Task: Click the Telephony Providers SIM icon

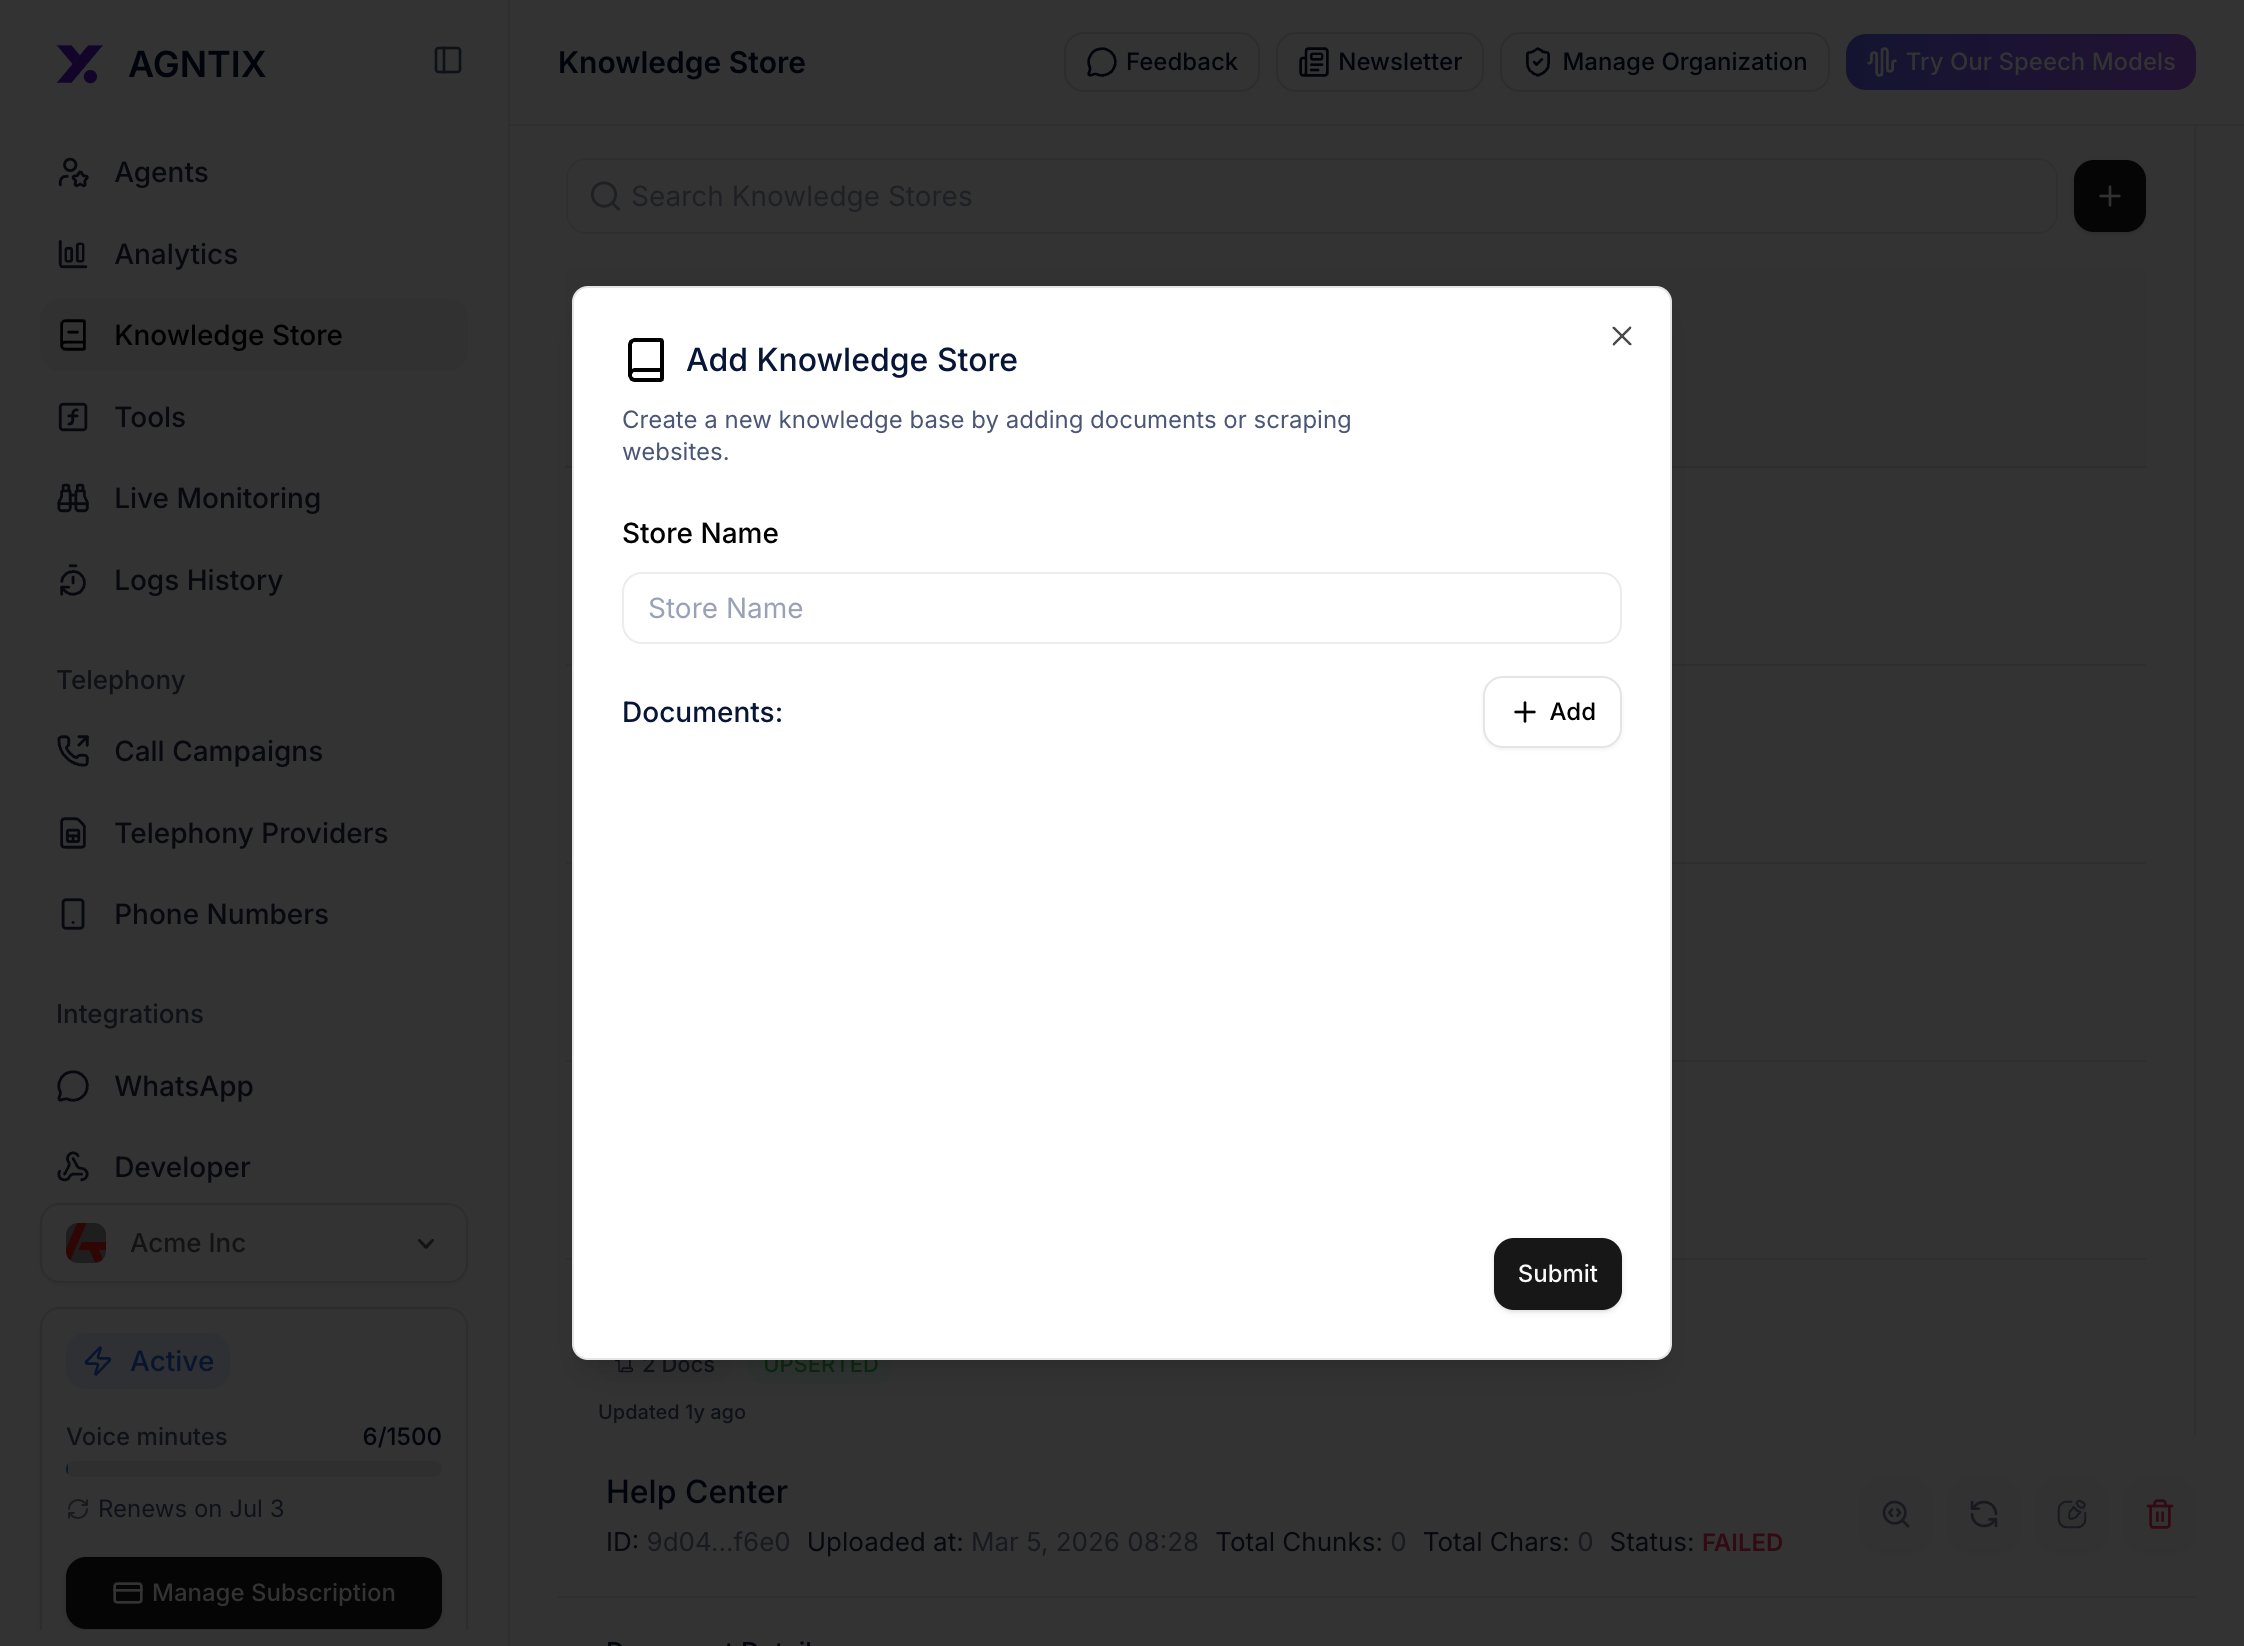Action: [x=73, y=833]
